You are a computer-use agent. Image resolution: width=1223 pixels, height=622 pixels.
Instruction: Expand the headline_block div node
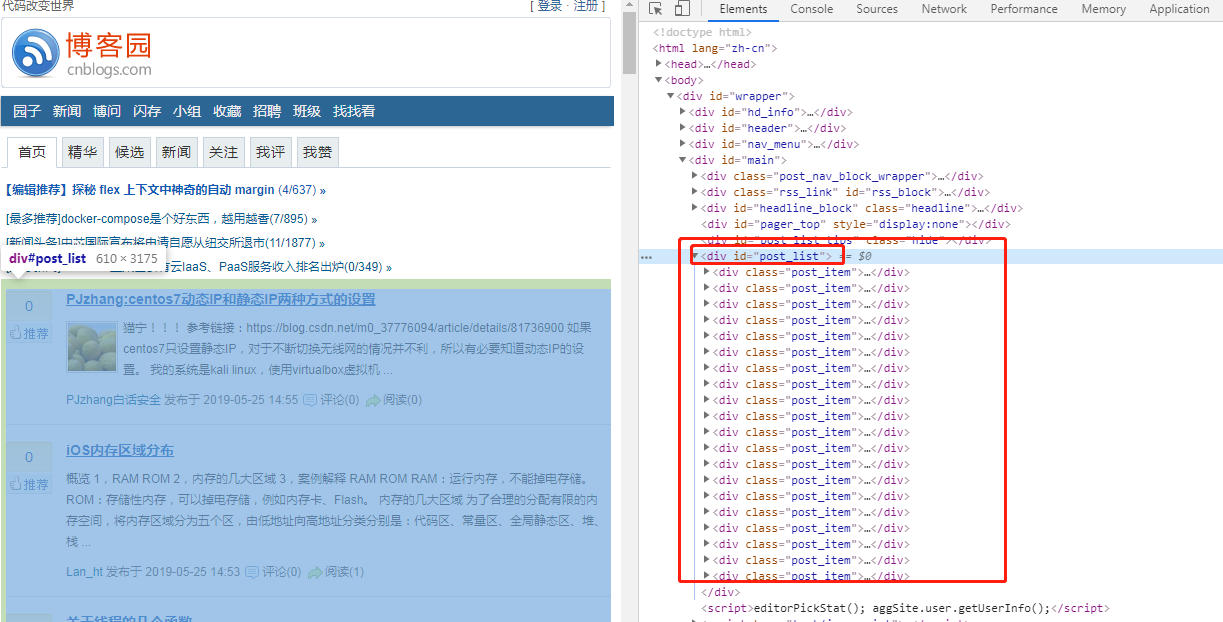(695, 208)
